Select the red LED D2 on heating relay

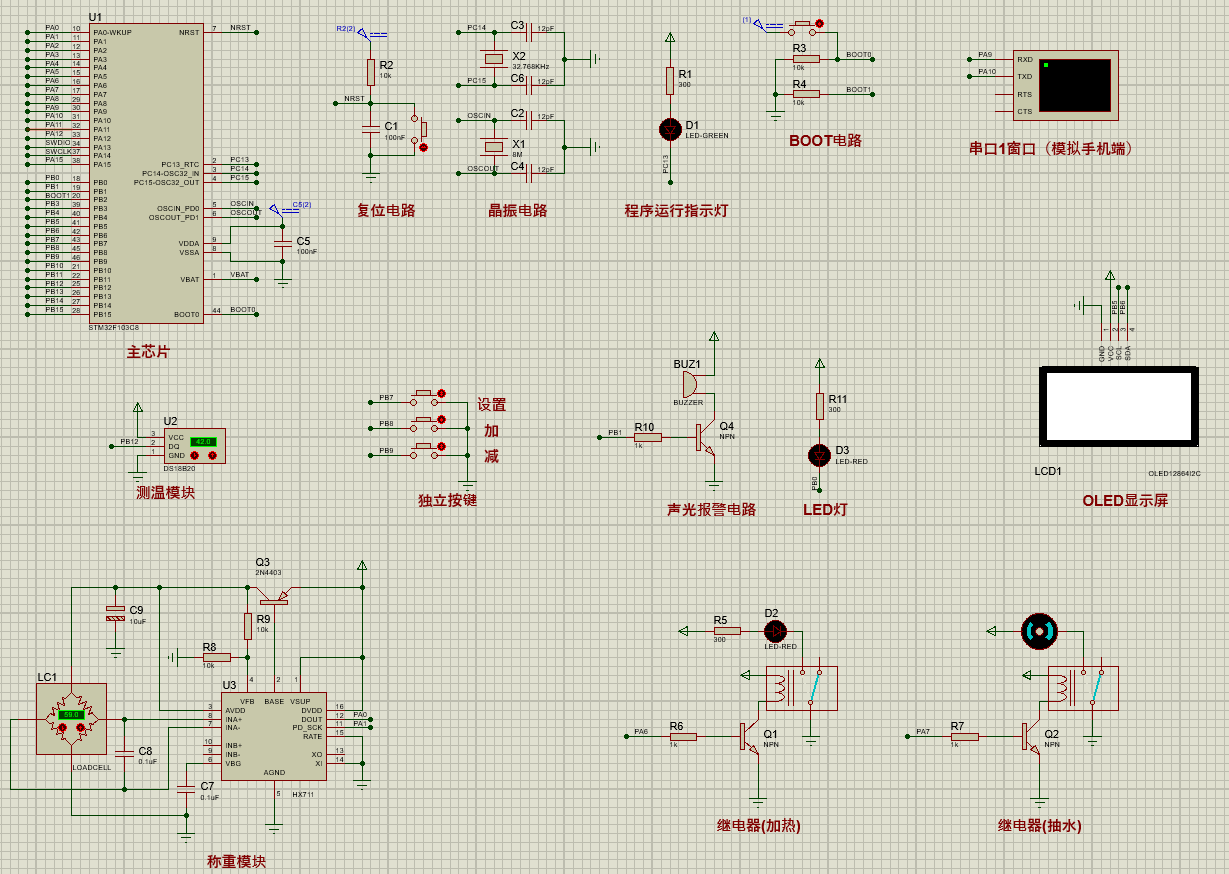tap(776, 631)
